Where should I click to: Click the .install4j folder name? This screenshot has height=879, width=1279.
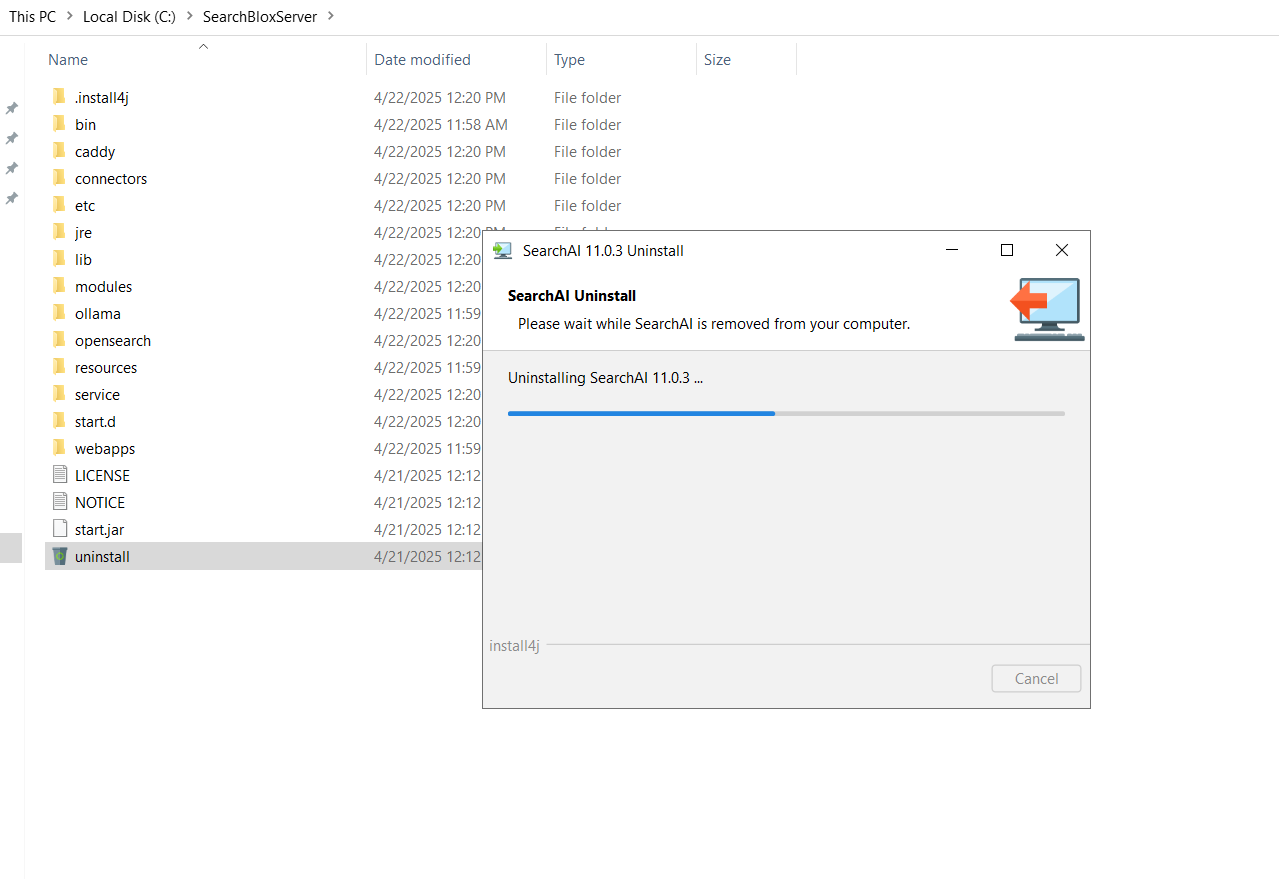pos(102,97)
